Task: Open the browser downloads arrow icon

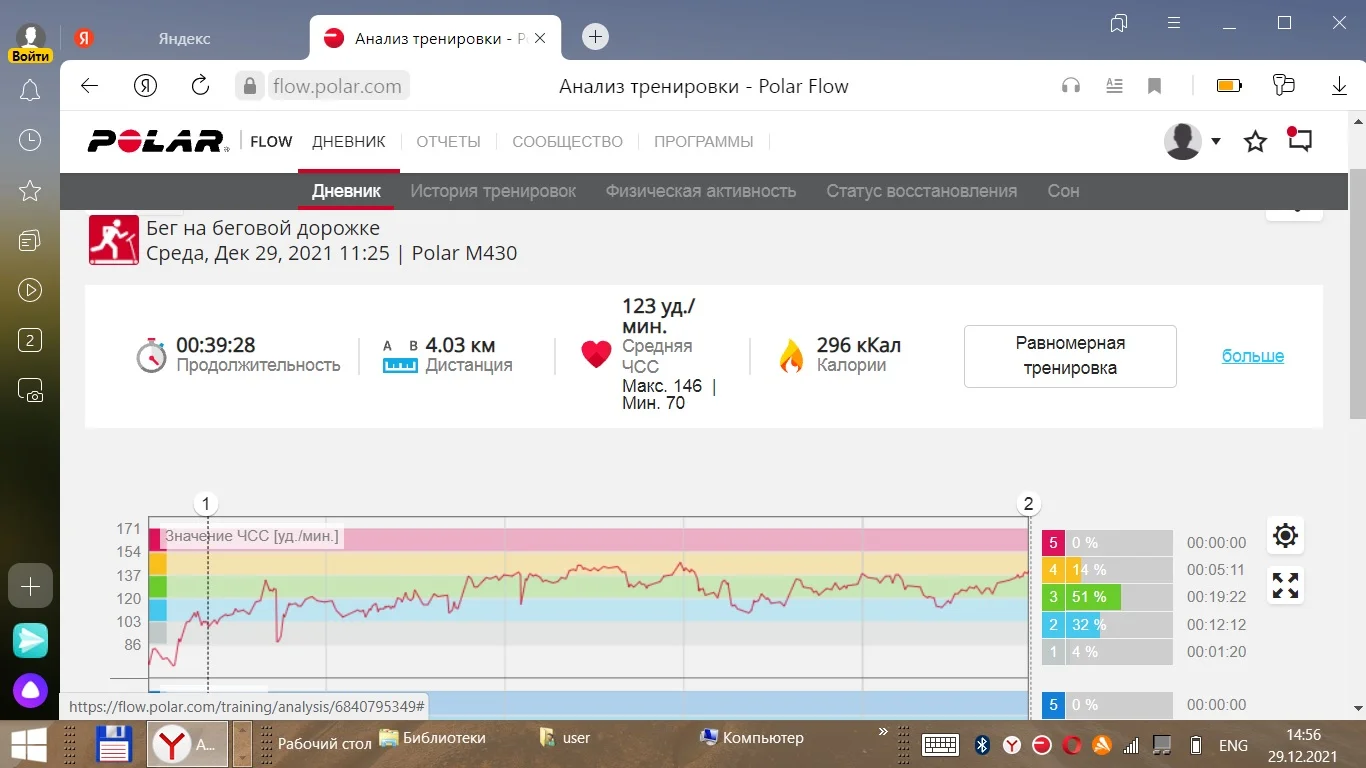Action: point(1339,86)
